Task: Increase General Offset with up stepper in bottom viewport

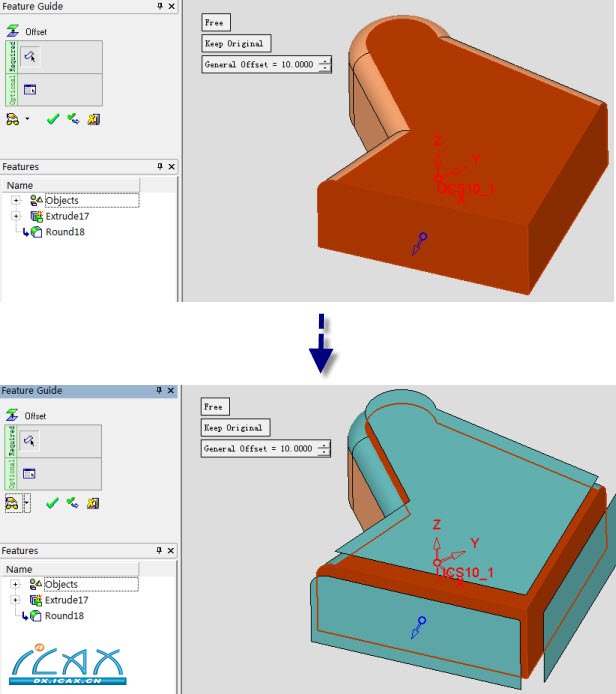Action: (x=324, y=445)
